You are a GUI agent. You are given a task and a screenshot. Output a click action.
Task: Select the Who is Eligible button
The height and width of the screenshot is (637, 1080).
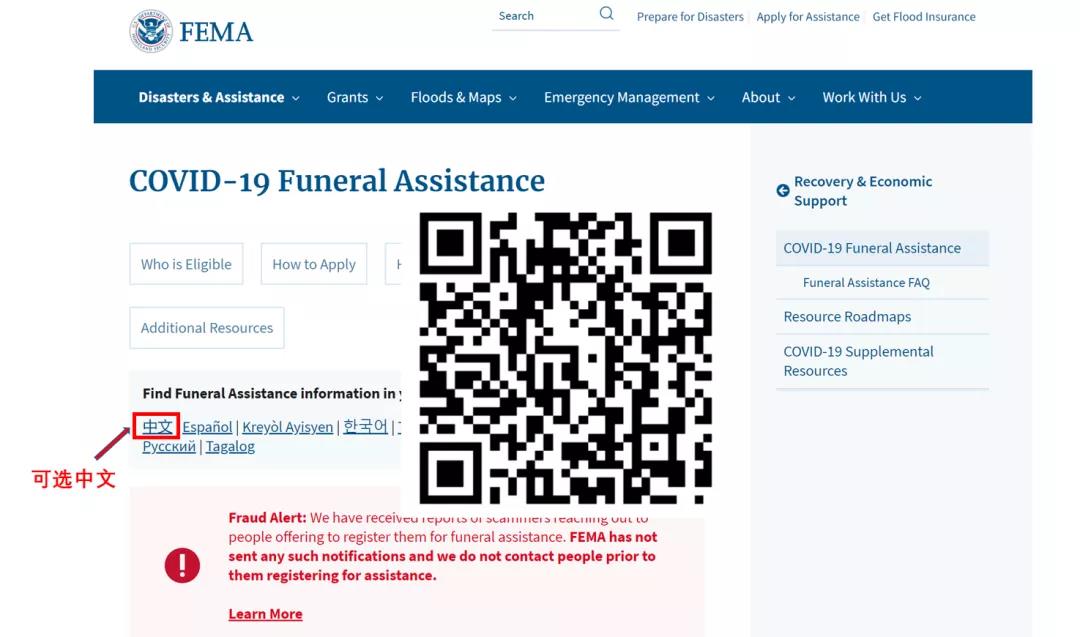pyautogui.click(x=186, y=264)
